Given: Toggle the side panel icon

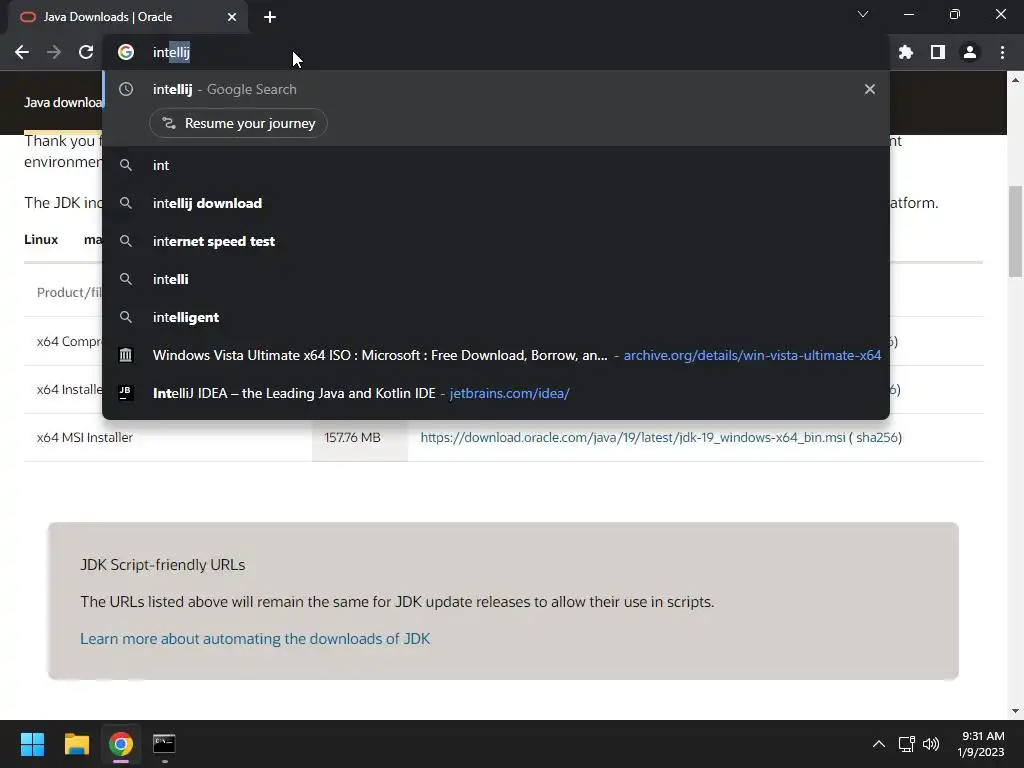Looking at the screenshot, I should click(938, 52).
